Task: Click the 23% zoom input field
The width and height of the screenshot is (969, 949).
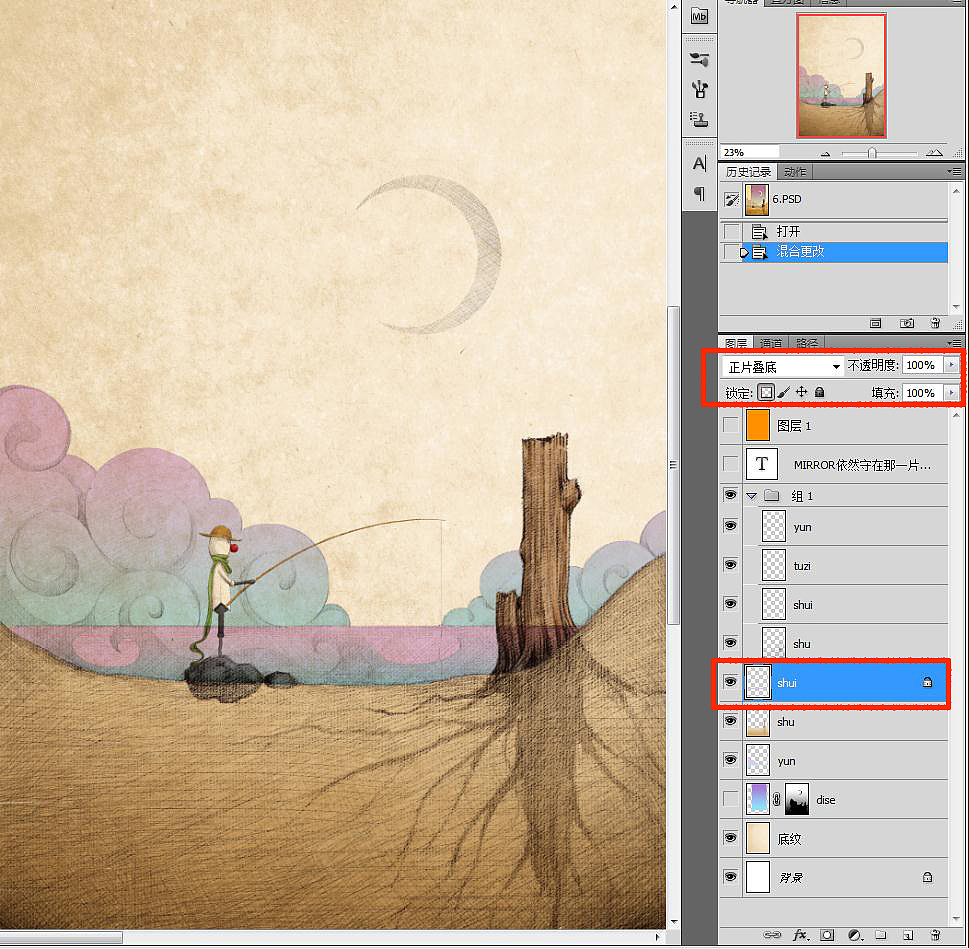Action: pos(748,153)
